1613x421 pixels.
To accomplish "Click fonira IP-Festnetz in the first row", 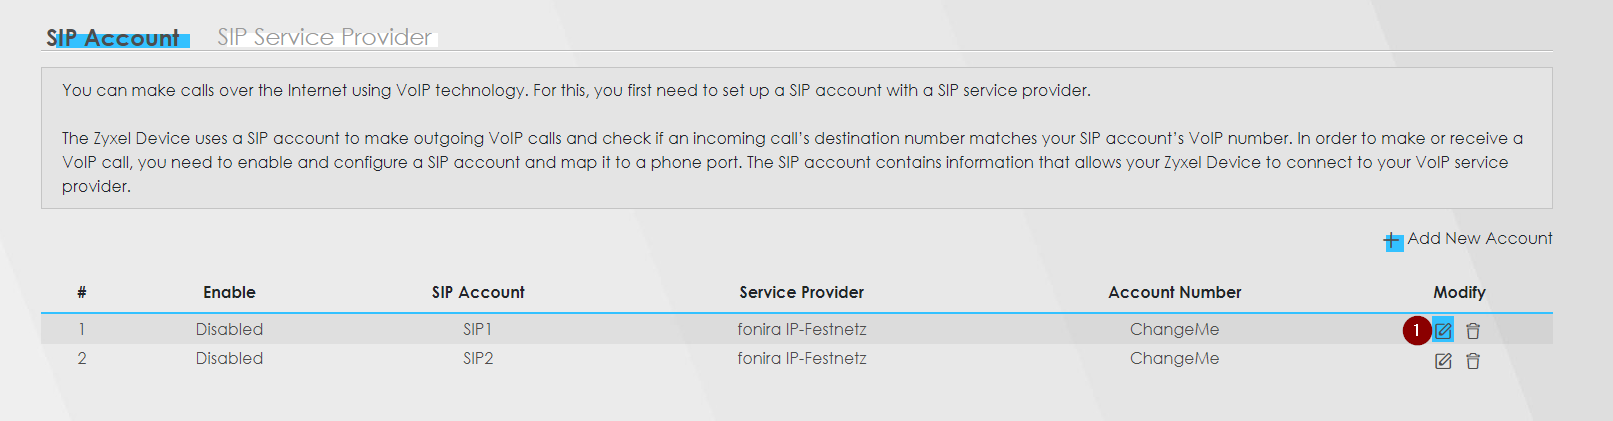I will coord(802,329).
